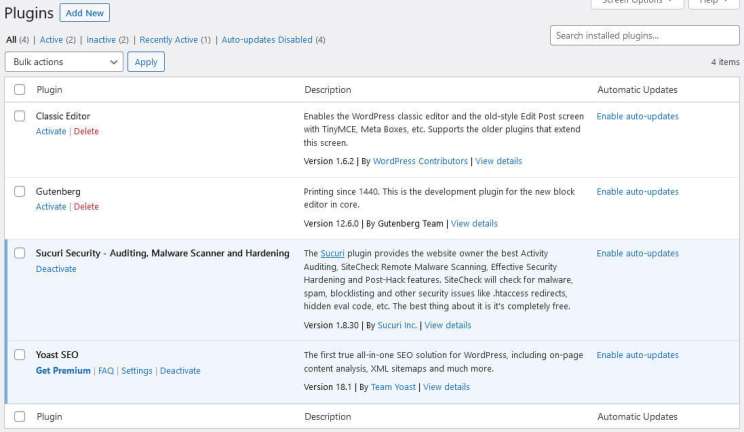Click 'Version 12.6.0' text
Image resolution: width=744 pixels, height=432 pixels.
coord(331,224)
